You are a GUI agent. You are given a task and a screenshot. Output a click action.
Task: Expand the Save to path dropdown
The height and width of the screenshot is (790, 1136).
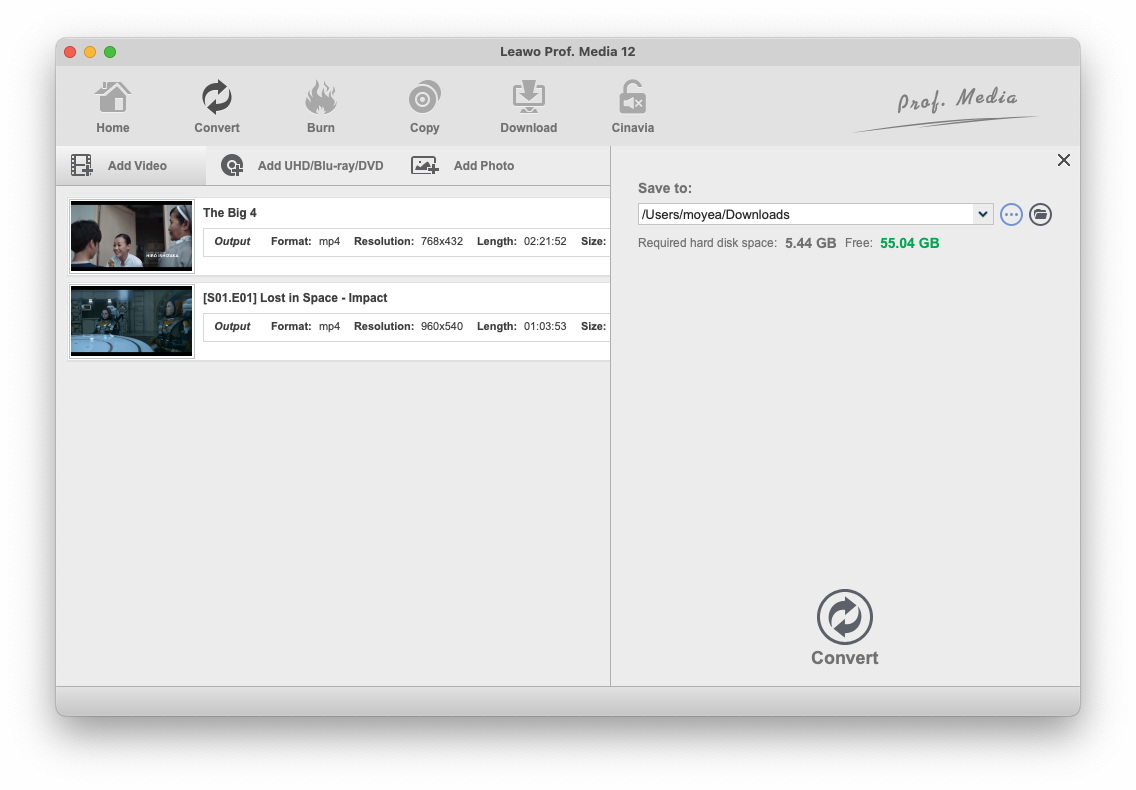(983, 214)
